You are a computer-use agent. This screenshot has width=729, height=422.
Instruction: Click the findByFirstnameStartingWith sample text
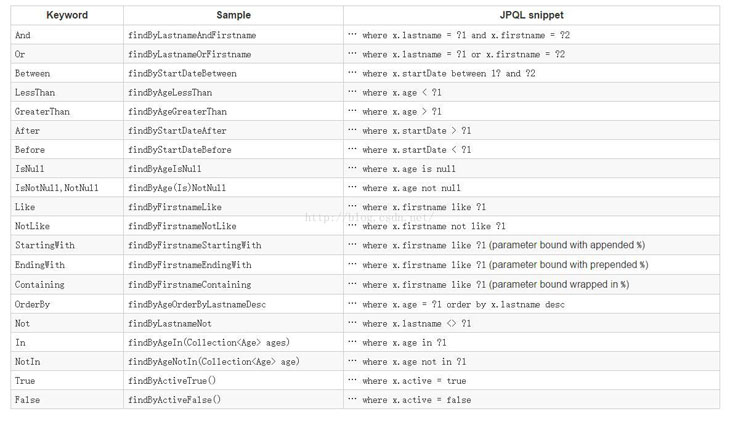pyautogui.click(x=194, y=246)
